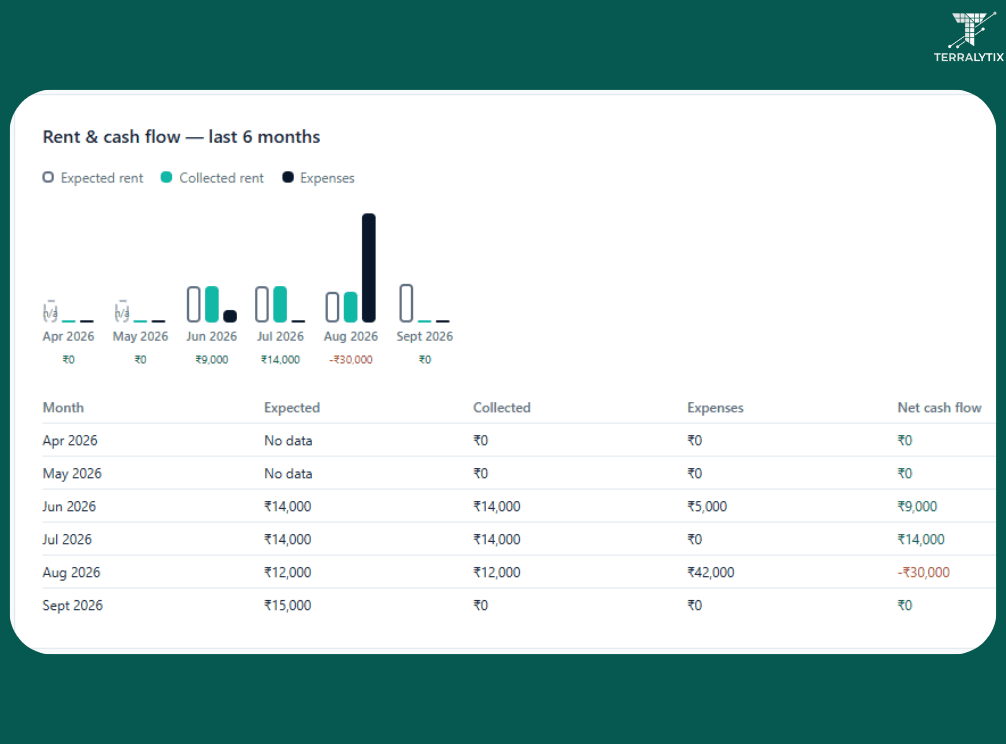Screen dimensions: 1006x744
Task: Select the Aug 2026 collected rent bar
Action: 350,307
